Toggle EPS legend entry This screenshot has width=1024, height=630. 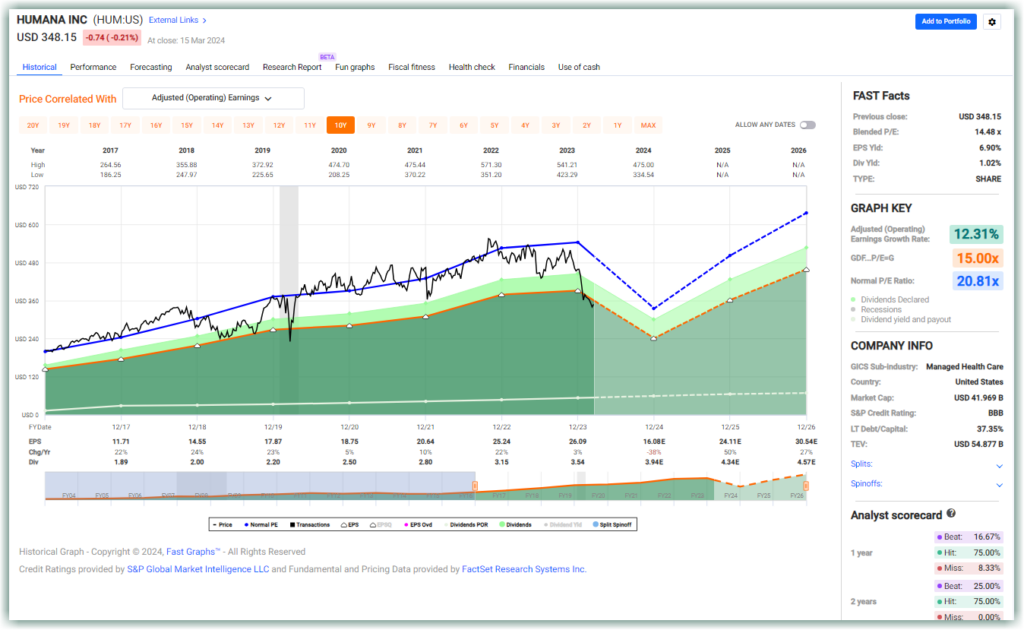[x=349, y=525]
